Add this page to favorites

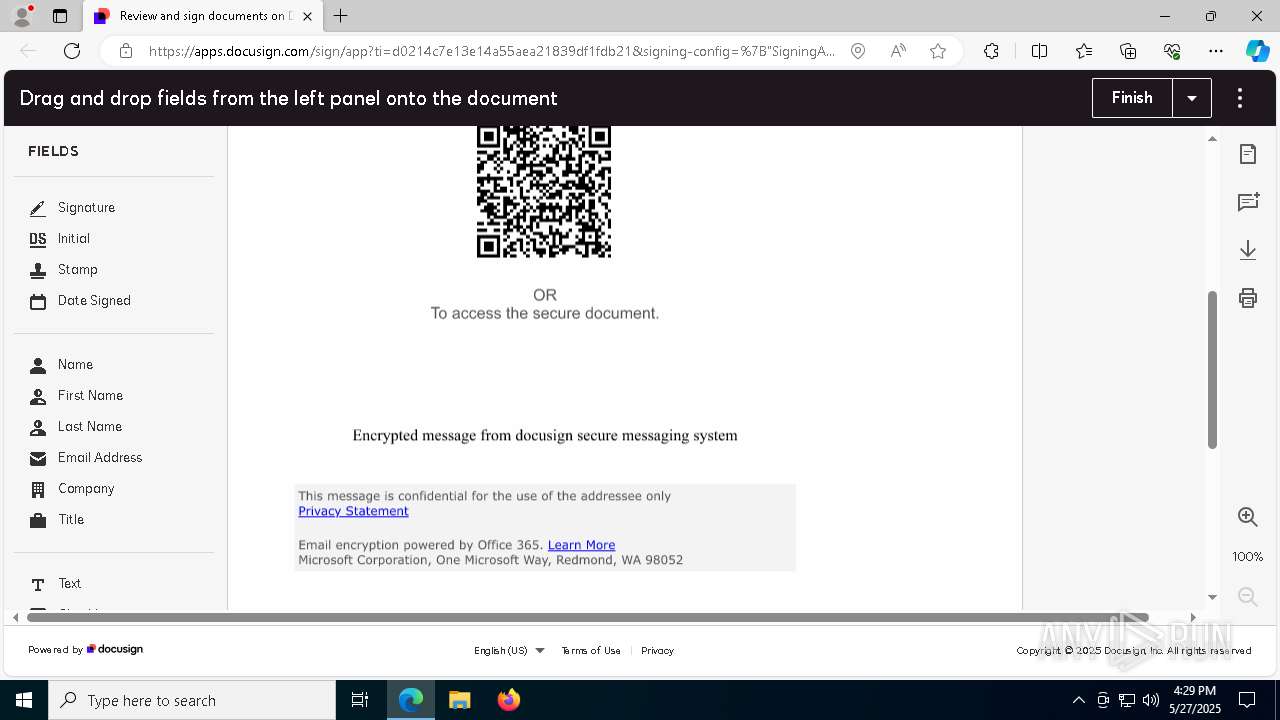[x=938, y=51]
